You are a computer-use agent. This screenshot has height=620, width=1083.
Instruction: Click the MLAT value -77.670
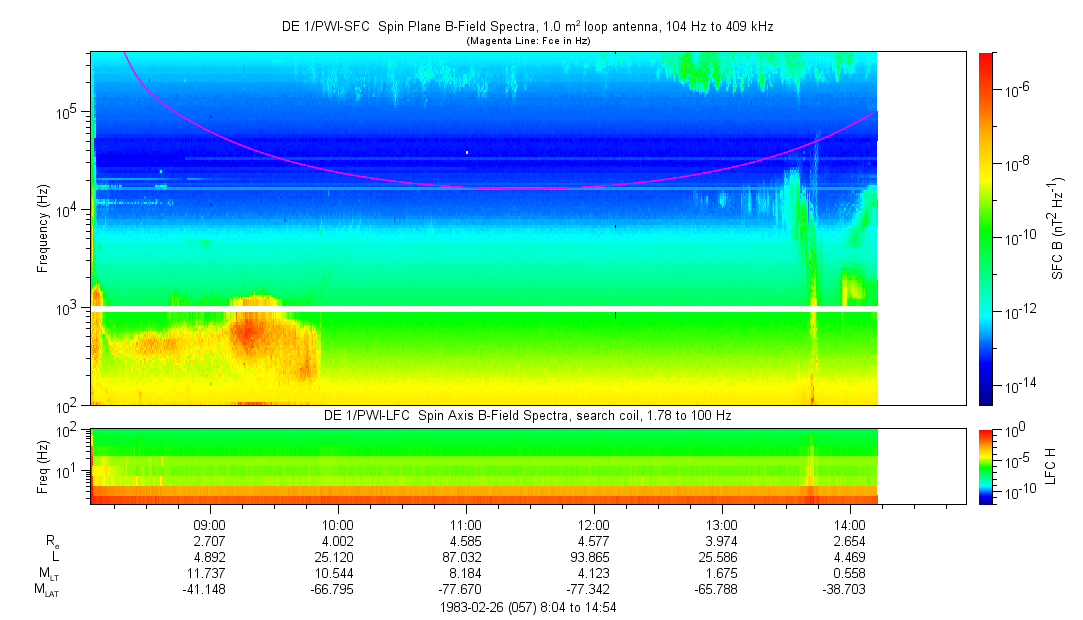[x=466, y=590]
